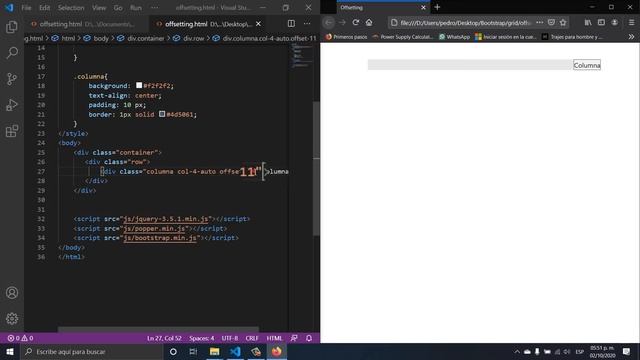The image size is (640, 360).
Task: Open Firefox Library icon
Action: tap(588, 22)
